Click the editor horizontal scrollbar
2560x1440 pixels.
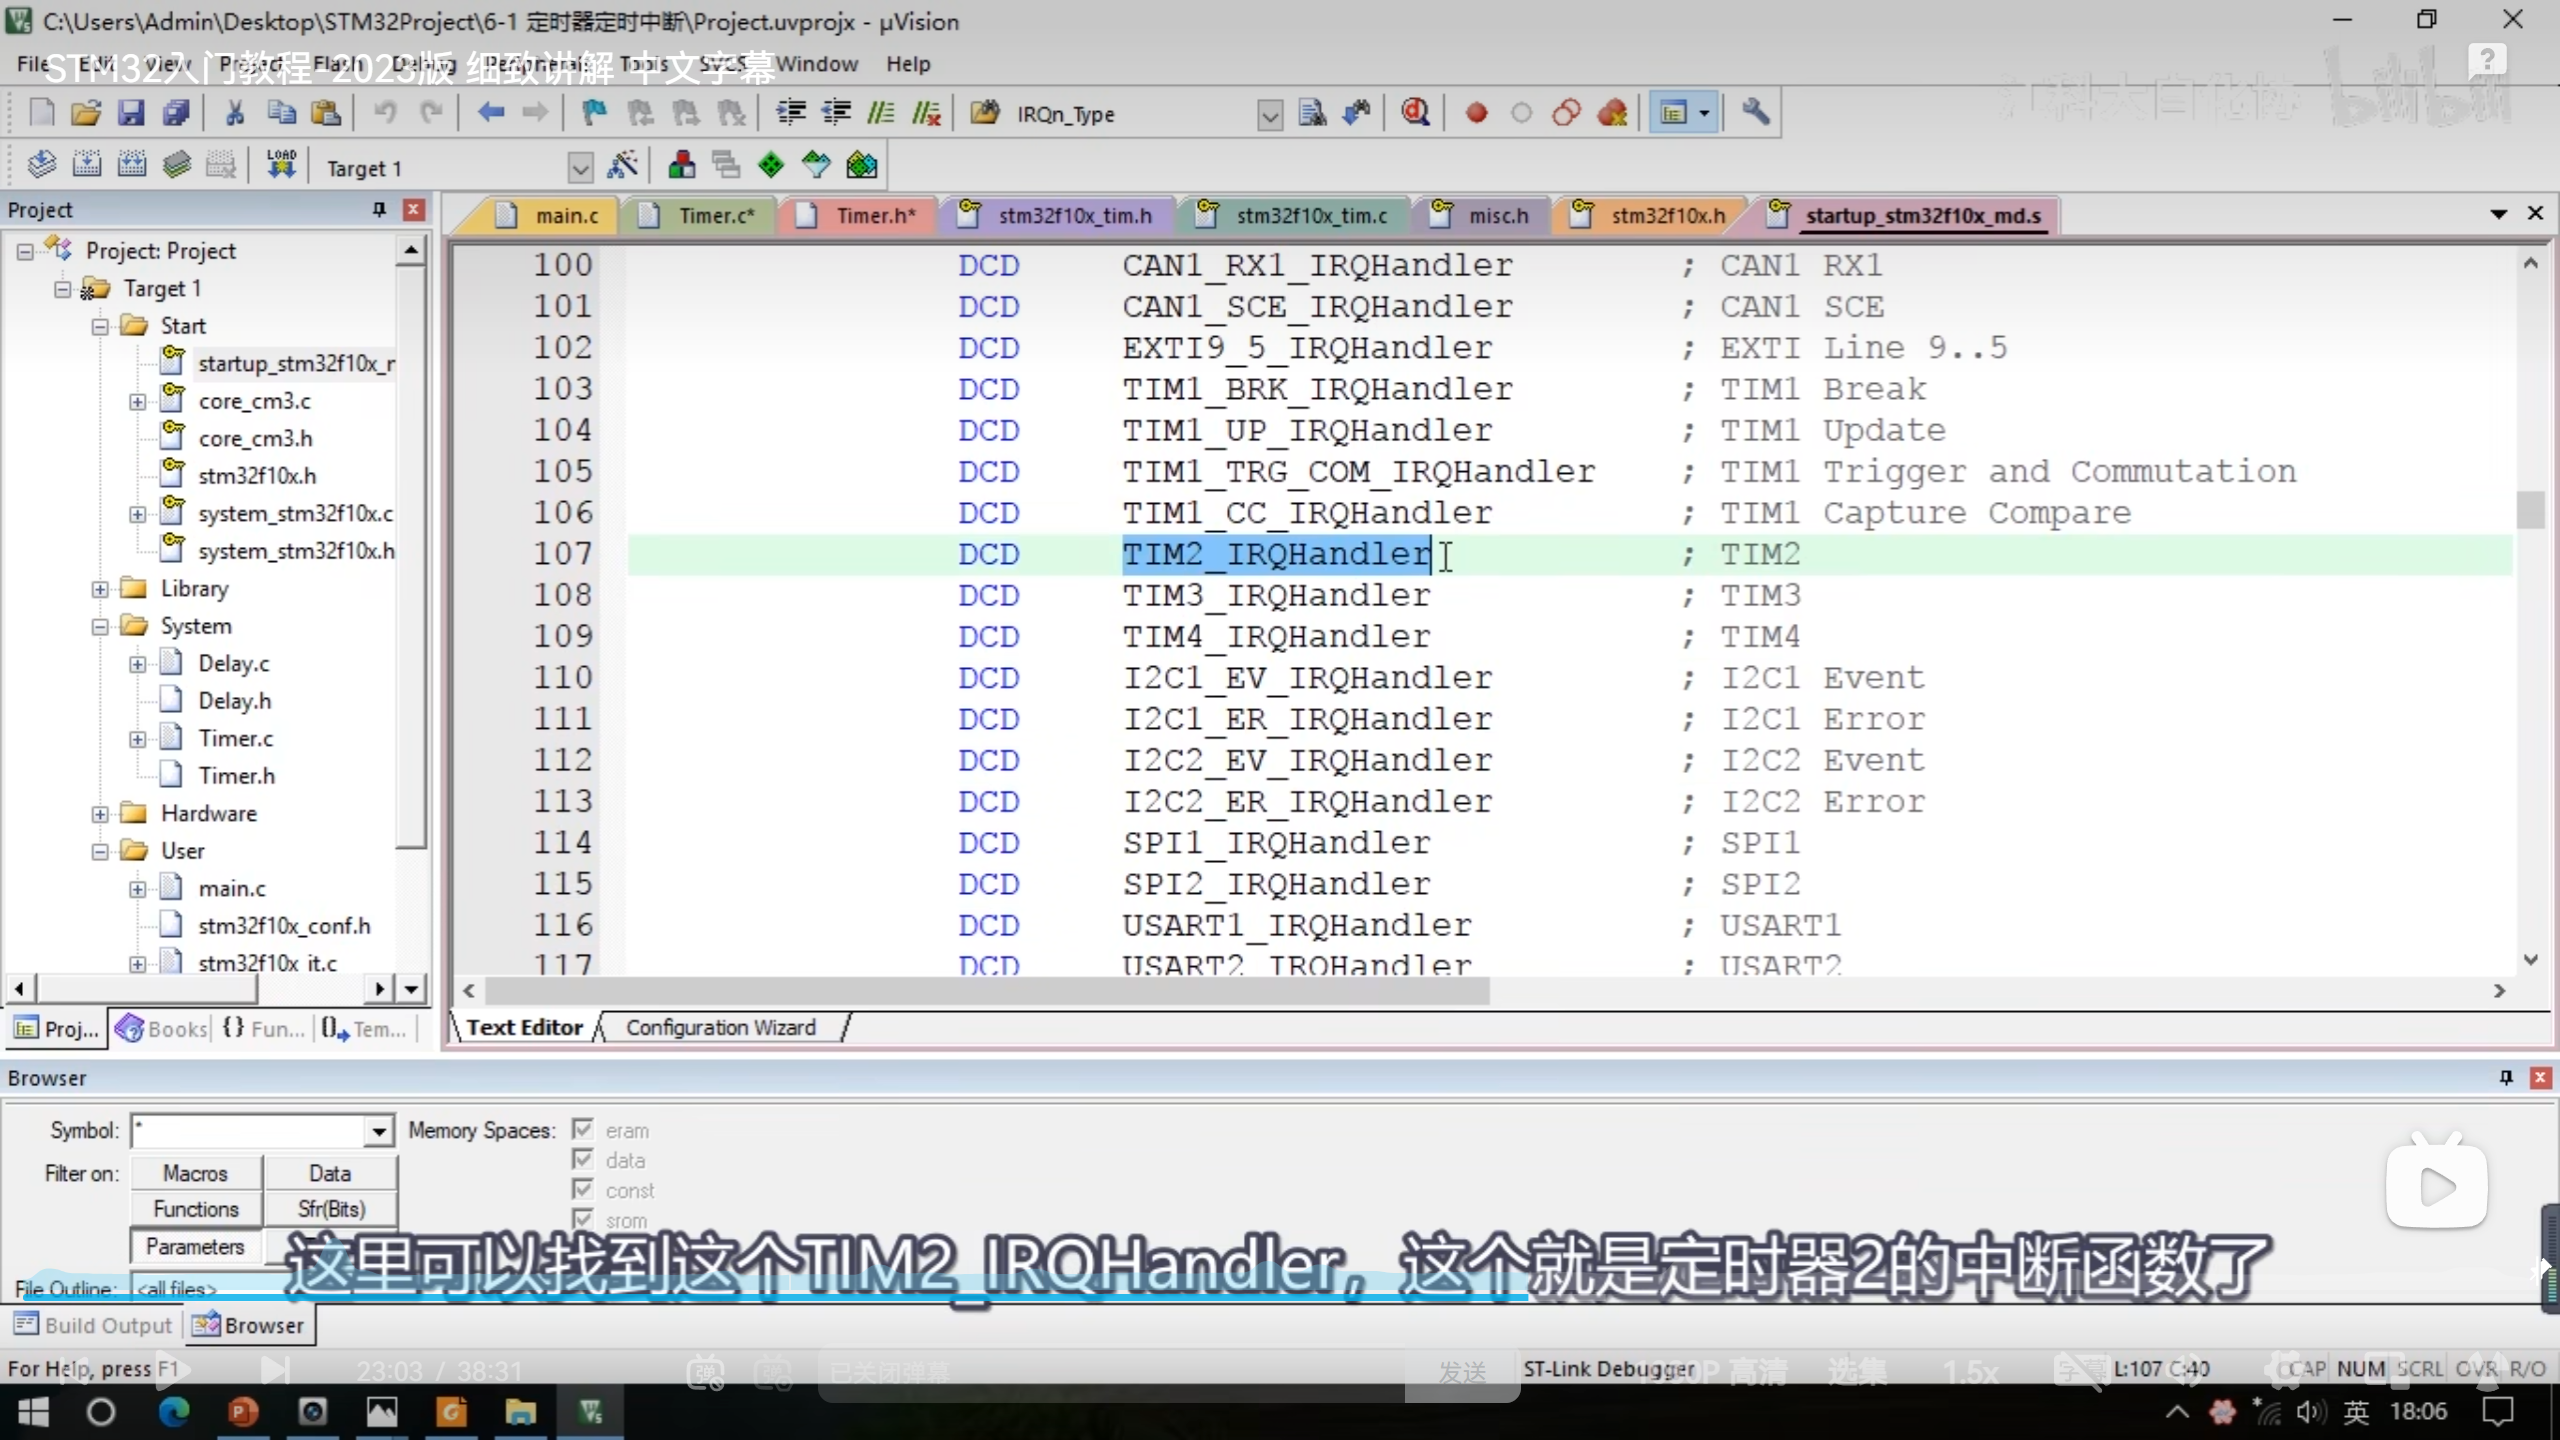coord(985,990)
